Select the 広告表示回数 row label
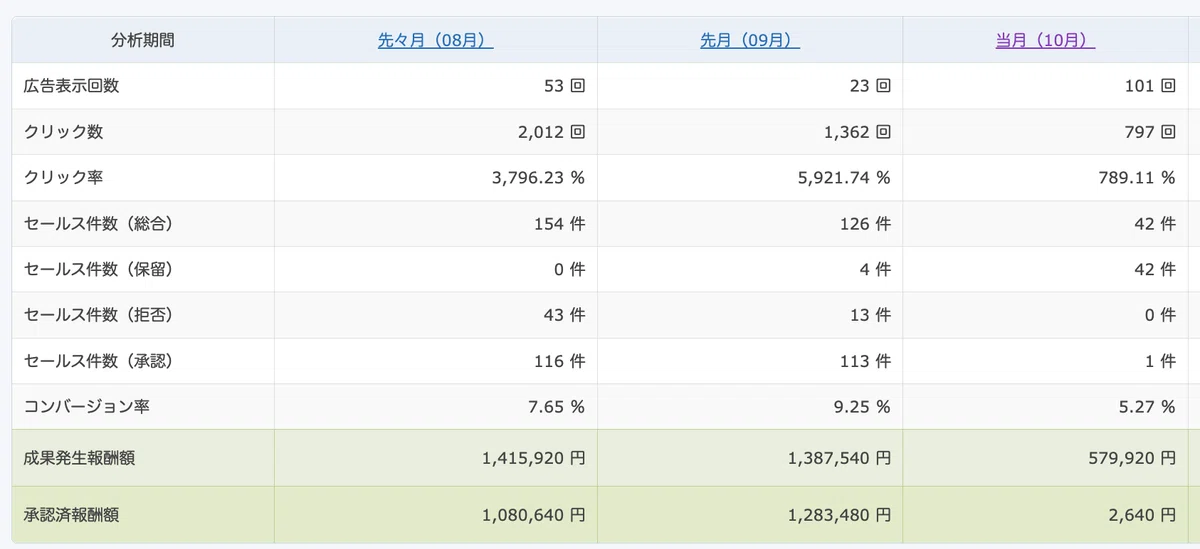1200x549 pixels. pyautogui.click(x=72, y=86)
